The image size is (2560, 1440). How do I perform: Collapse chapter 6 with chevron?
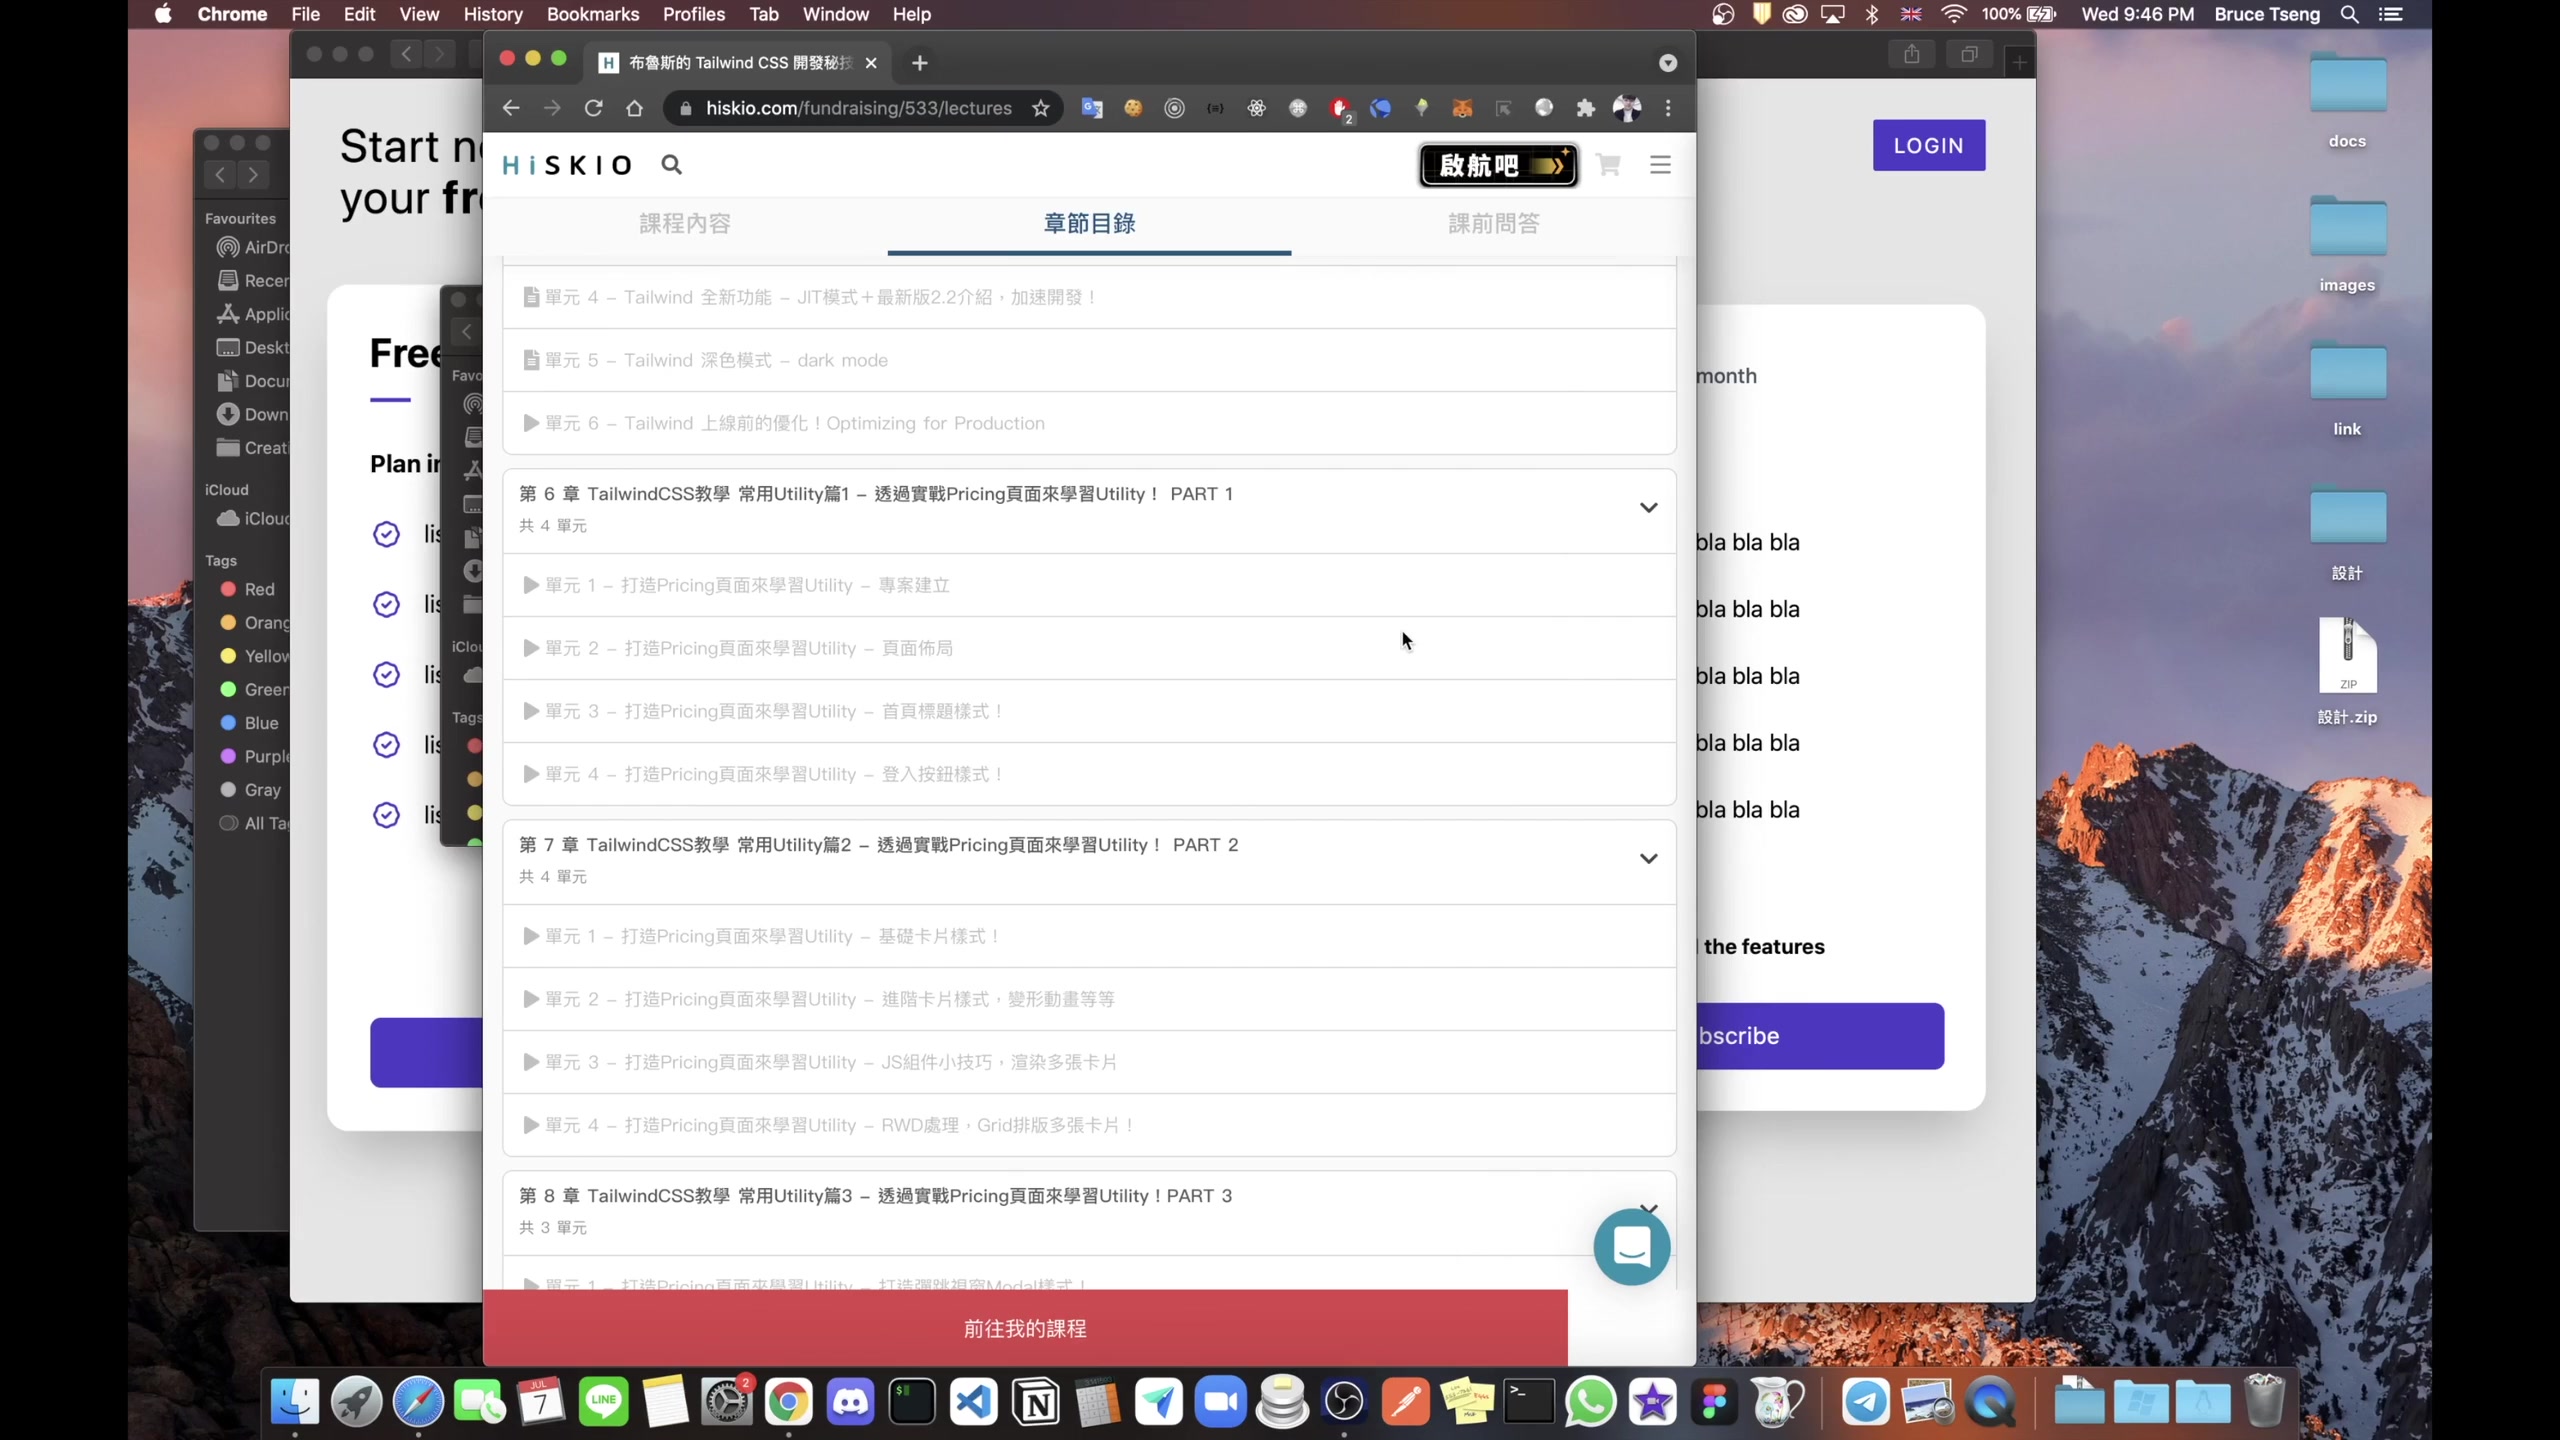pyautogui.click(x=1648, y=508)
